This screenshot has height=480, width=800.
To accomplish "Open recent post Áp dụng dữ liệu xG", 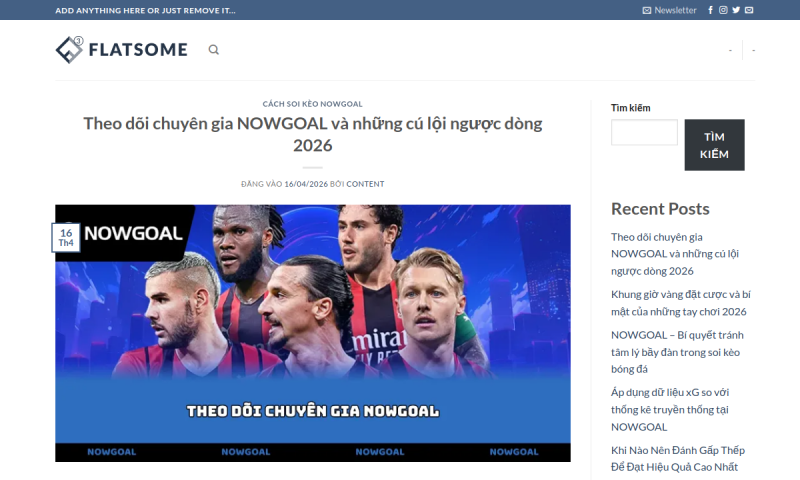I will tap(670, 410).
